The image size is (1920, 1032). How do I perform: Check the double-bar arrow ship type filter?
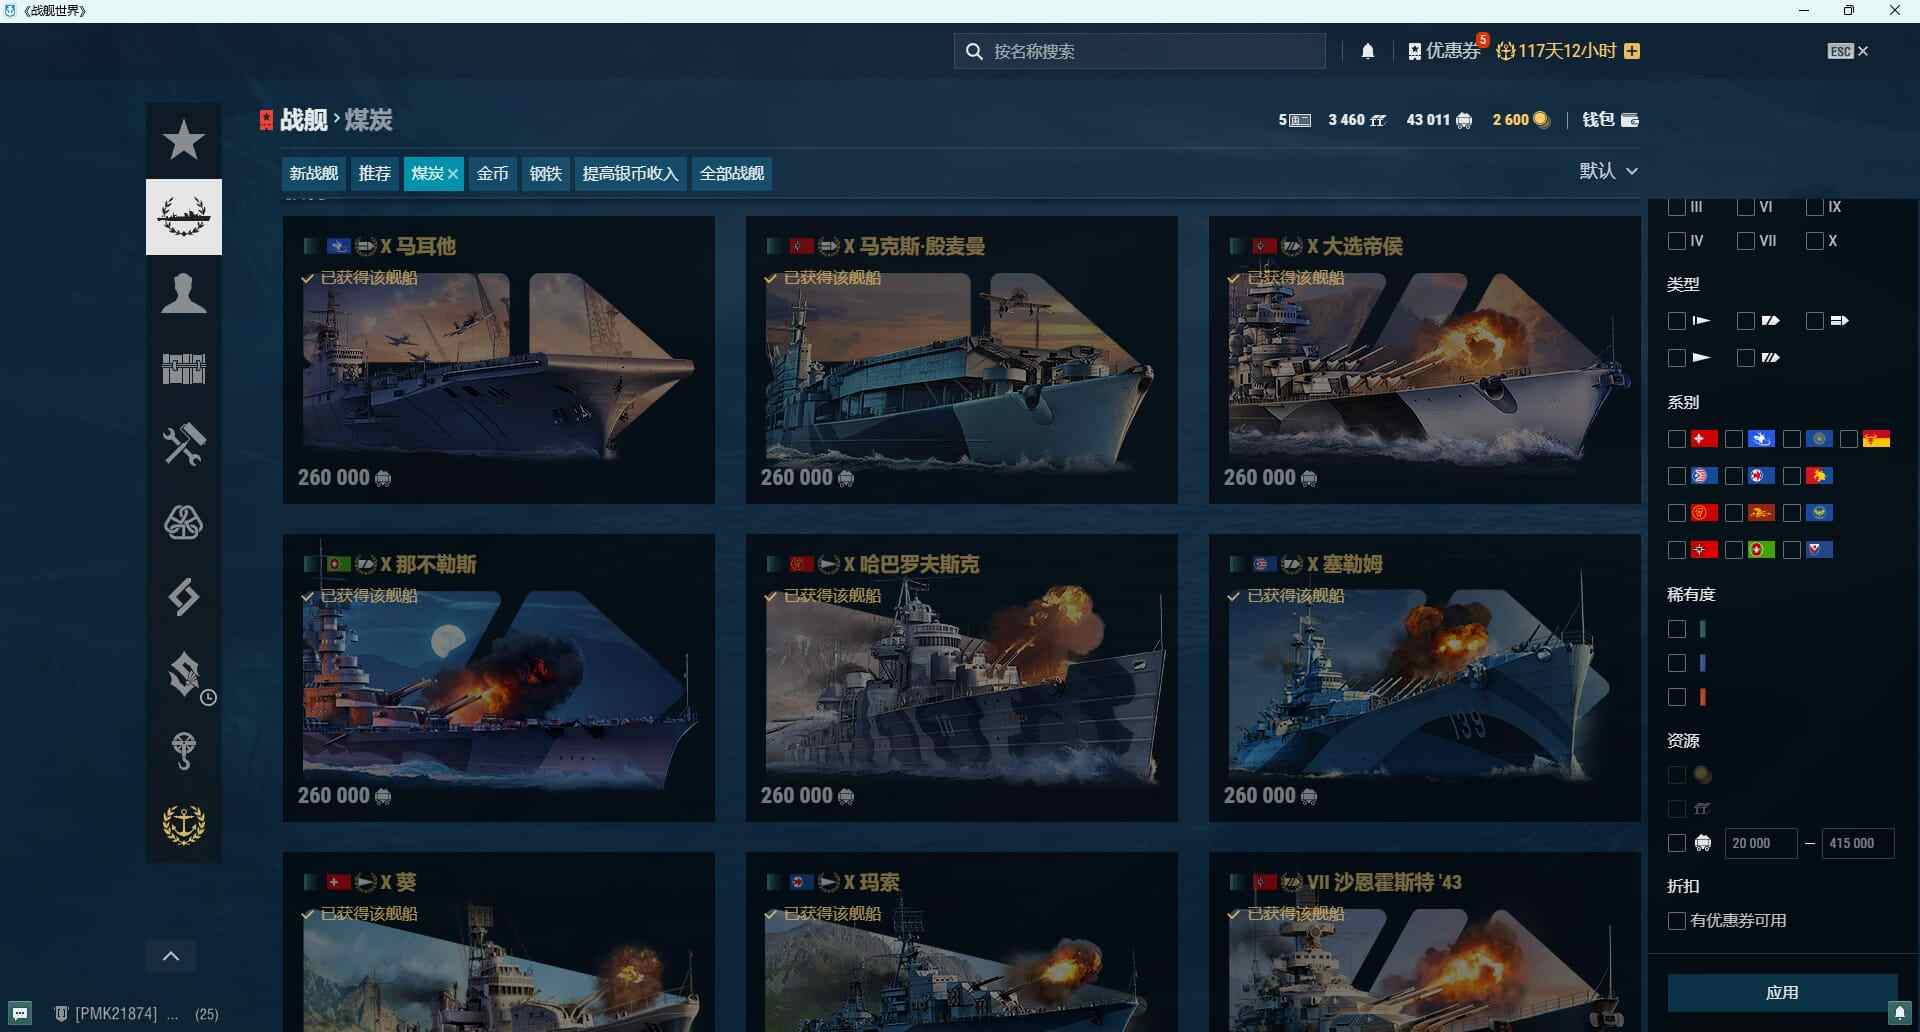[1815, 321]
